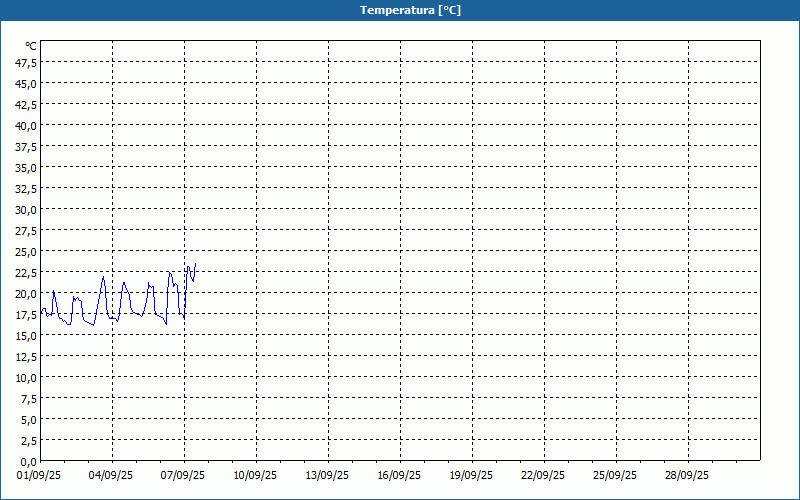The image size is (800, 500).
Task: Select the 17,5 y-axis label
Action: [x=27, y=315]
